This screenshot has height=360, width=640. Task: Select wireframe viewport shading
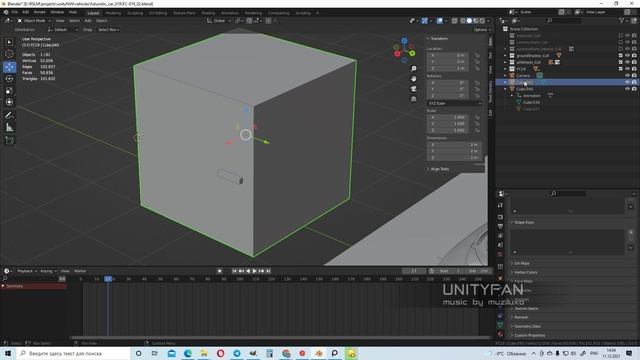pos(463,20)
